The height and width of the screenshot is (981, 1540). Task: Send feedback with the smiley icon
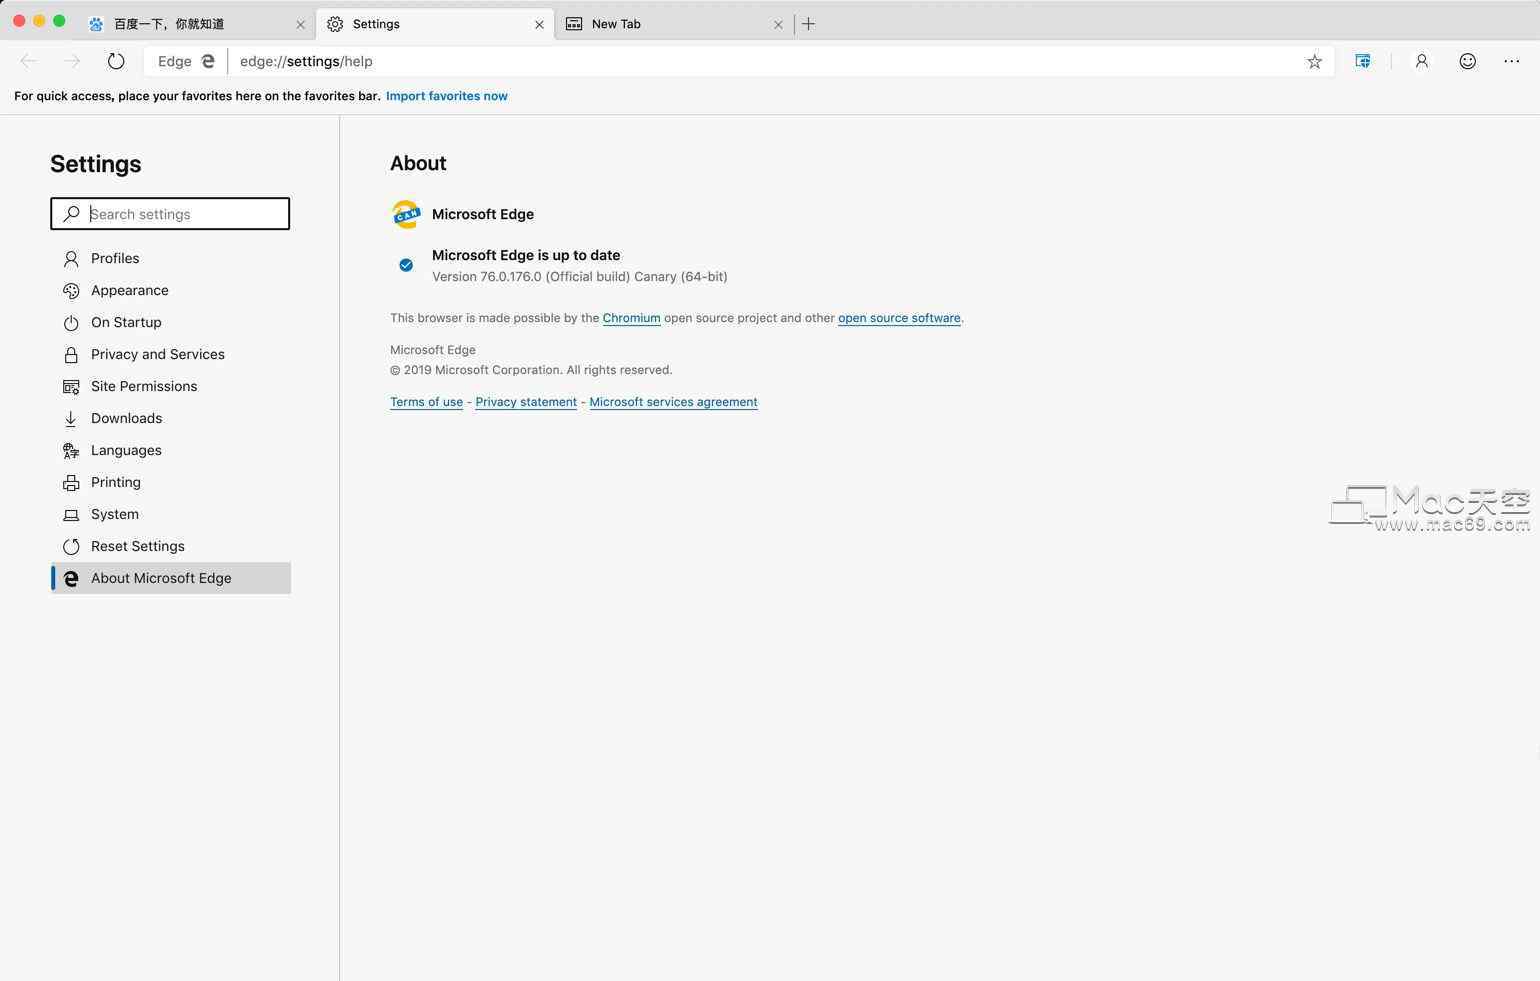1467,61
